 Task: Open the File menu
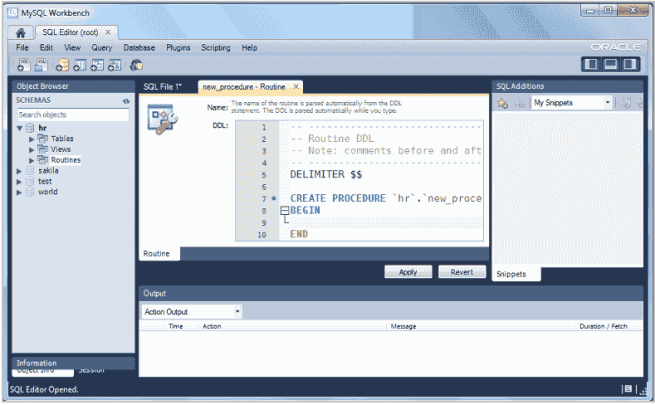[x=22, y=48]
